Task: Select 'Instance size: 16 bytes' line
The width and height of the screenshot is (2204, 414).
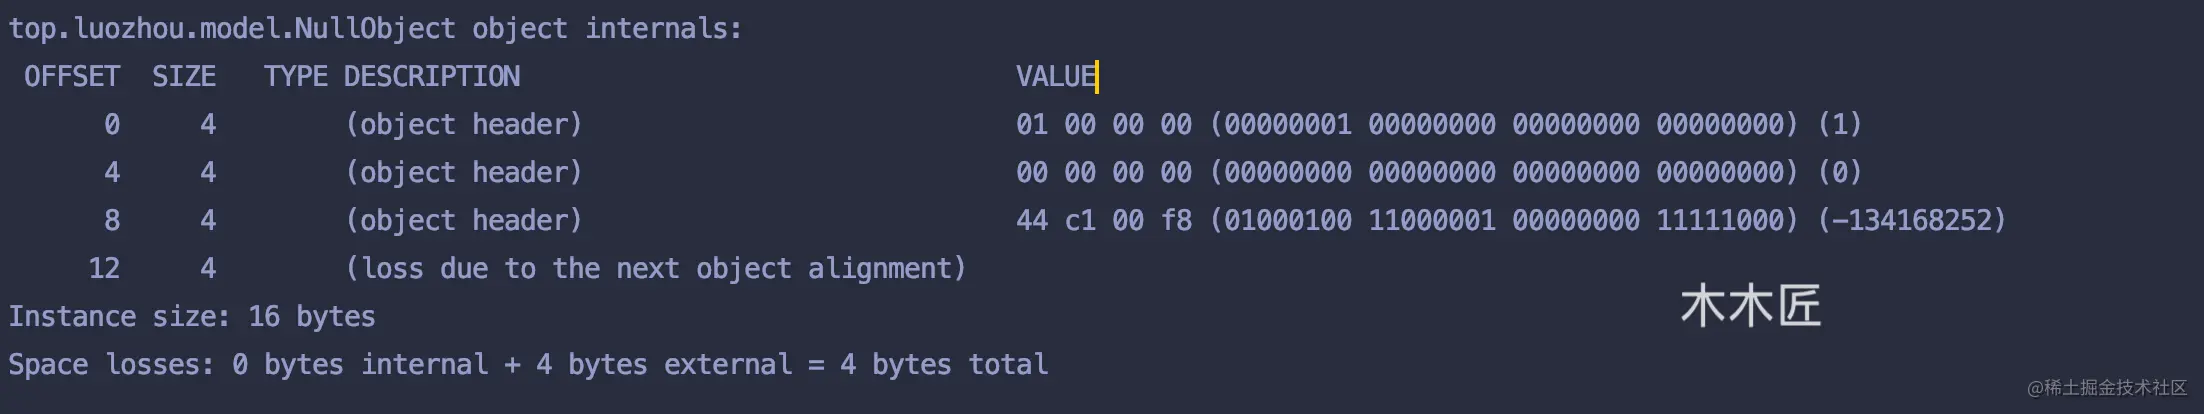Action: 192,317
